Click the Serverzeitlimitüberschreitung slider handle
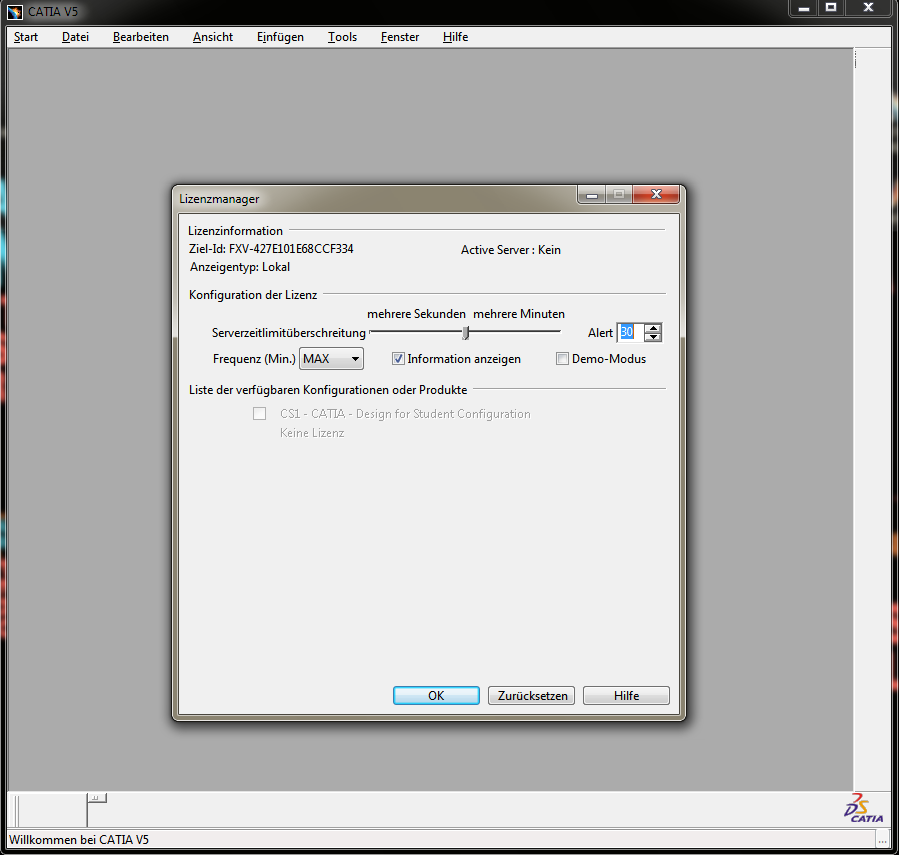 tap(466, 333)
